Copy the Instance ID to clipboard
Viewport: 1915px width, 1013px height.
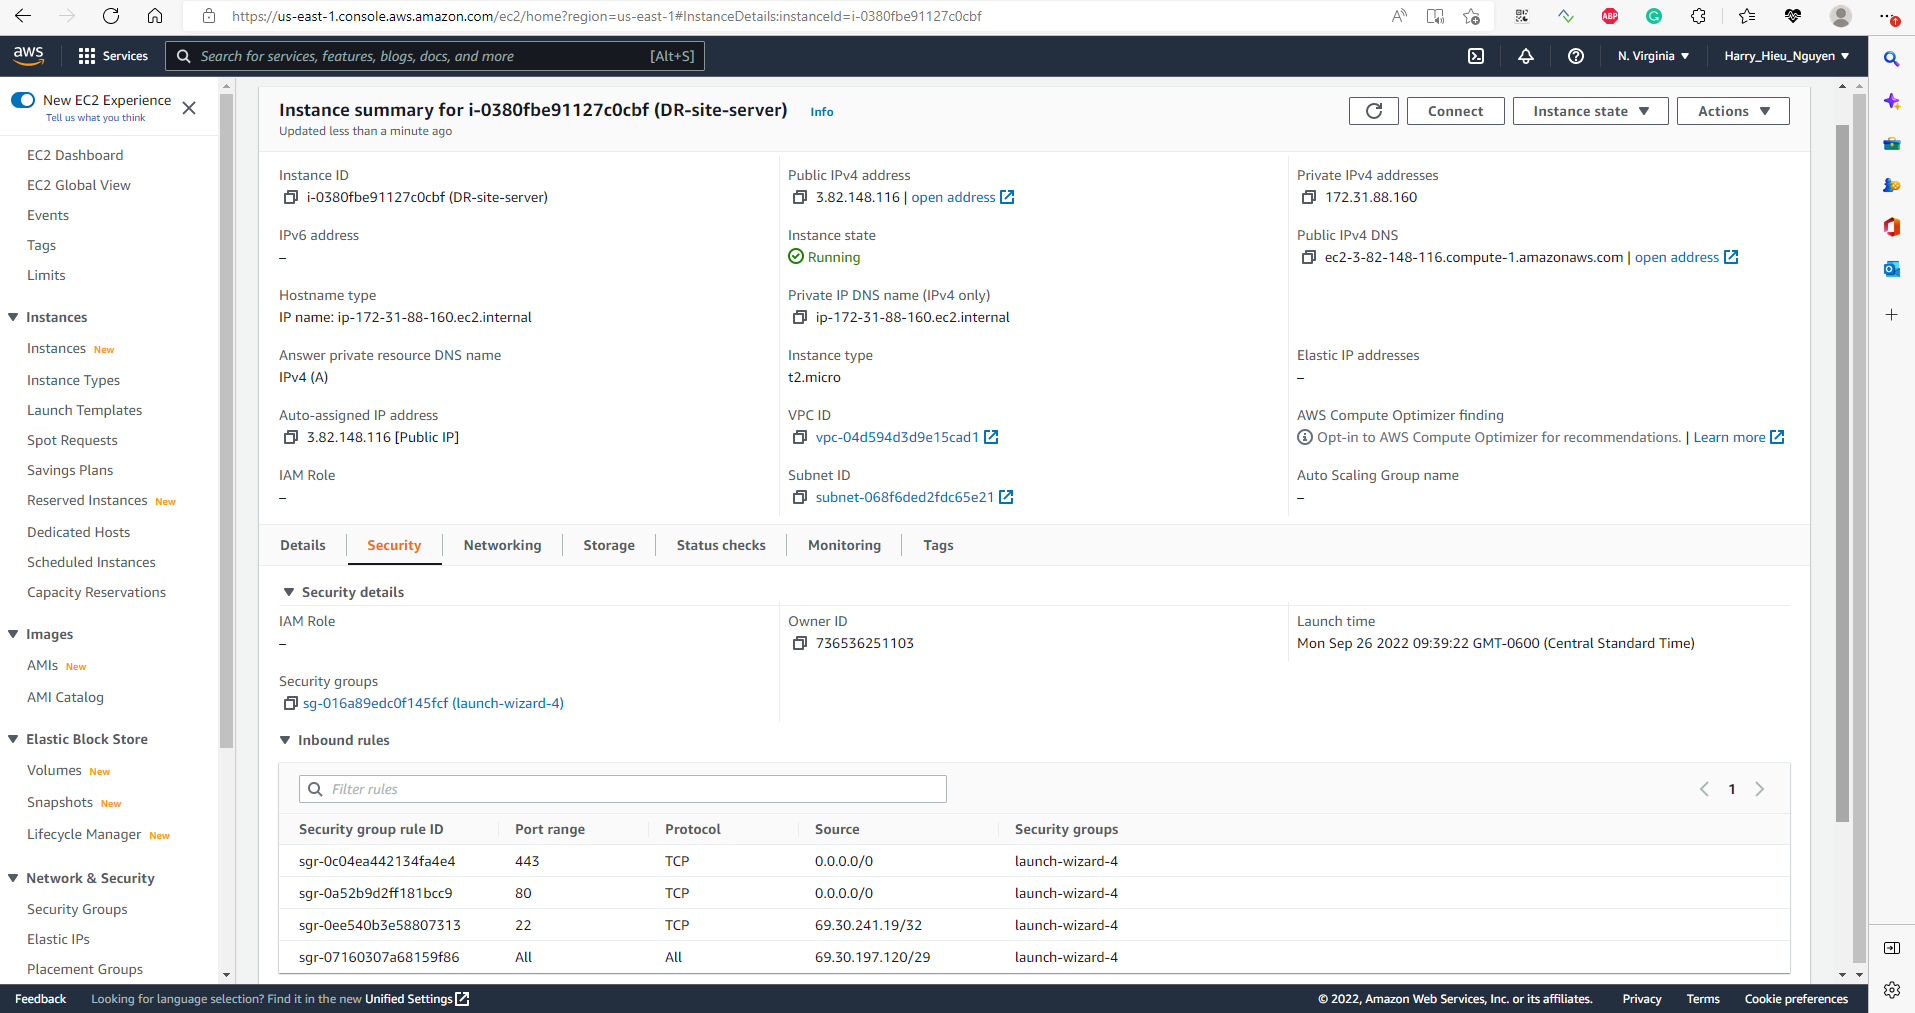[291, 198]
